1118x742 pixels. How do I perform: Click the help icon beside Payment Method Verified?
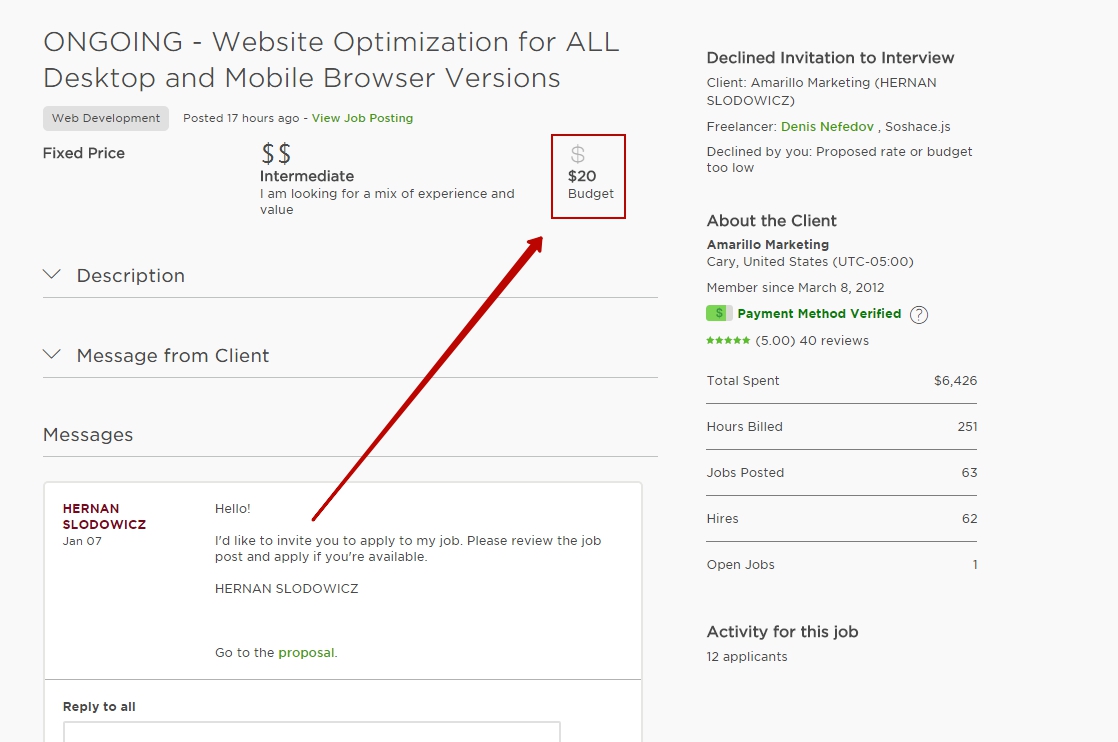tap(919, 314)
